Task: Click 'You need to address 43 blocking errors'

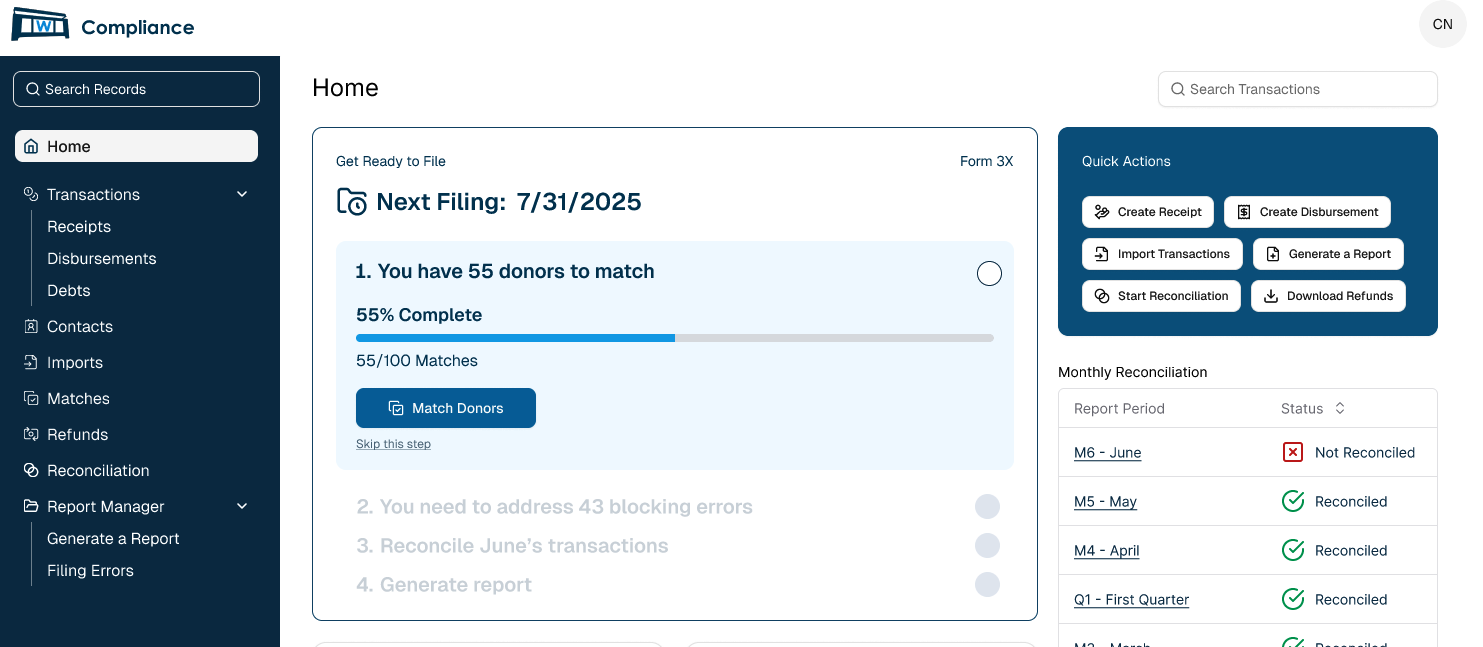Action: point(555,506)
